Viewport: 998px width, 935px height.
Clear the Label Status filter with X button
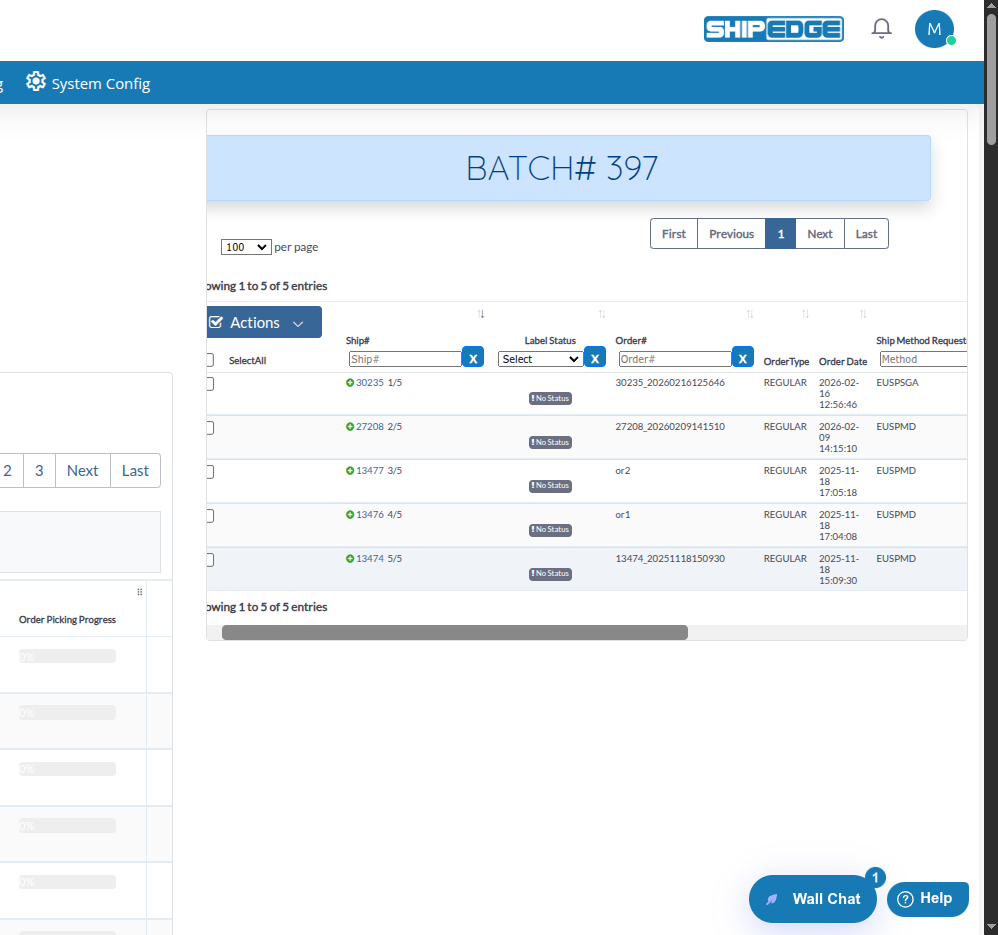(595, 358)
